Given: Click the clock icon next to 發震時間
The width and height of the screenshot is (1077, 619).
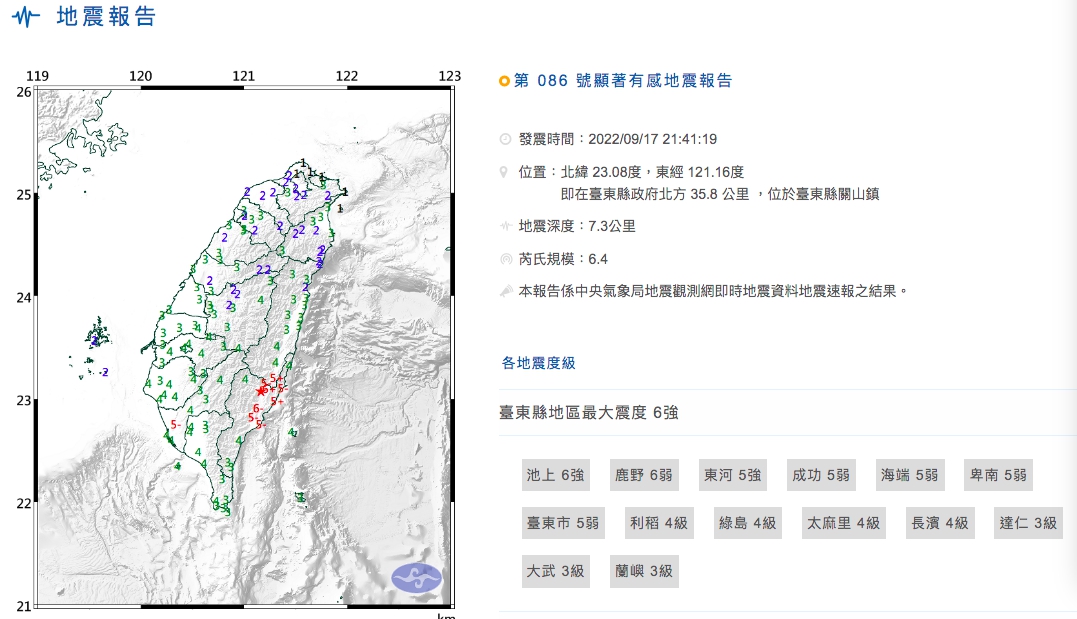Looking at the screenshot, I should click(x=505, y=139).
